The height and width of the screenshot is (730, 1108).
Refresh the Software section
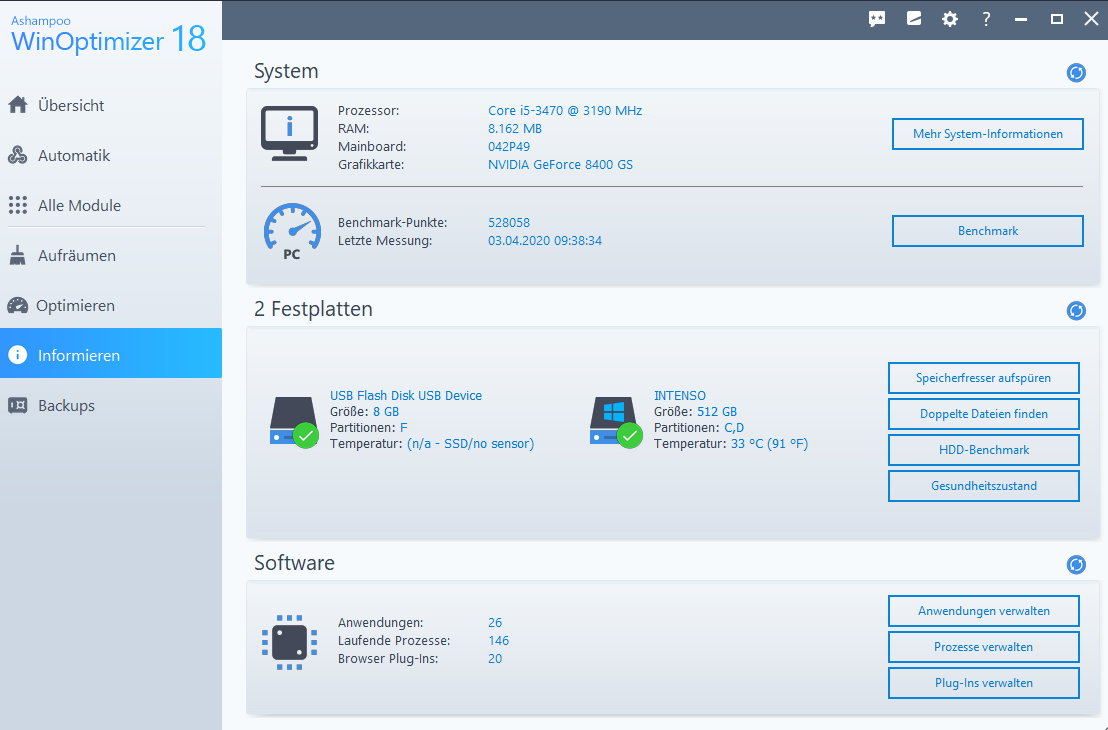pyautogui.click(x=1076, y=564)
